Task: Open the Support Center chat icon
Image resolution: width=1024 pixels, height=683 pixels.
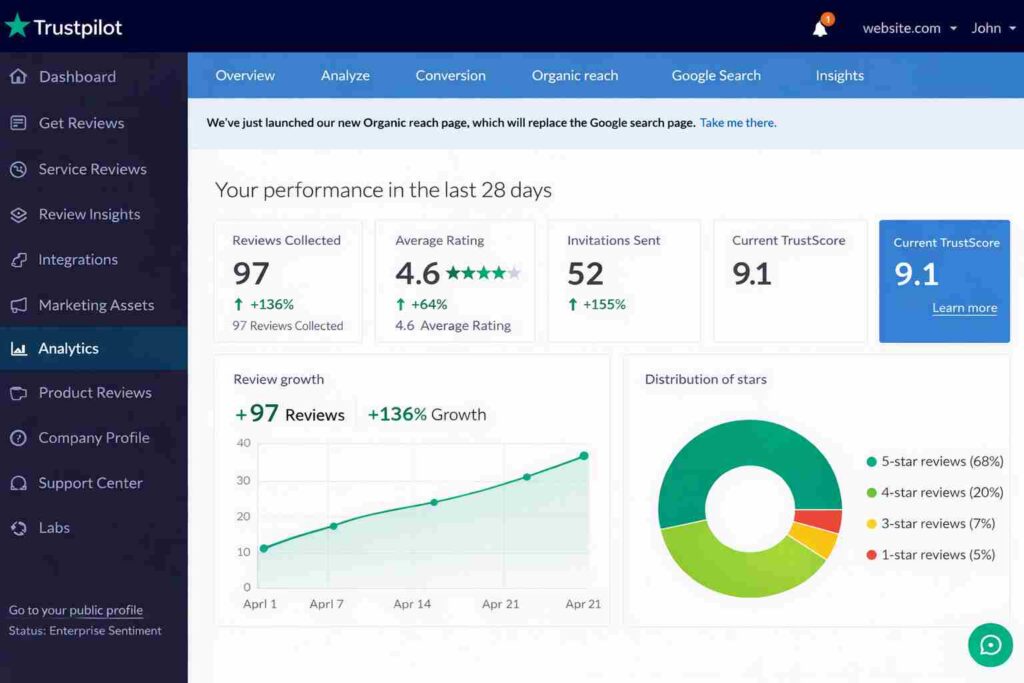Action: click(x=20, y=483)
